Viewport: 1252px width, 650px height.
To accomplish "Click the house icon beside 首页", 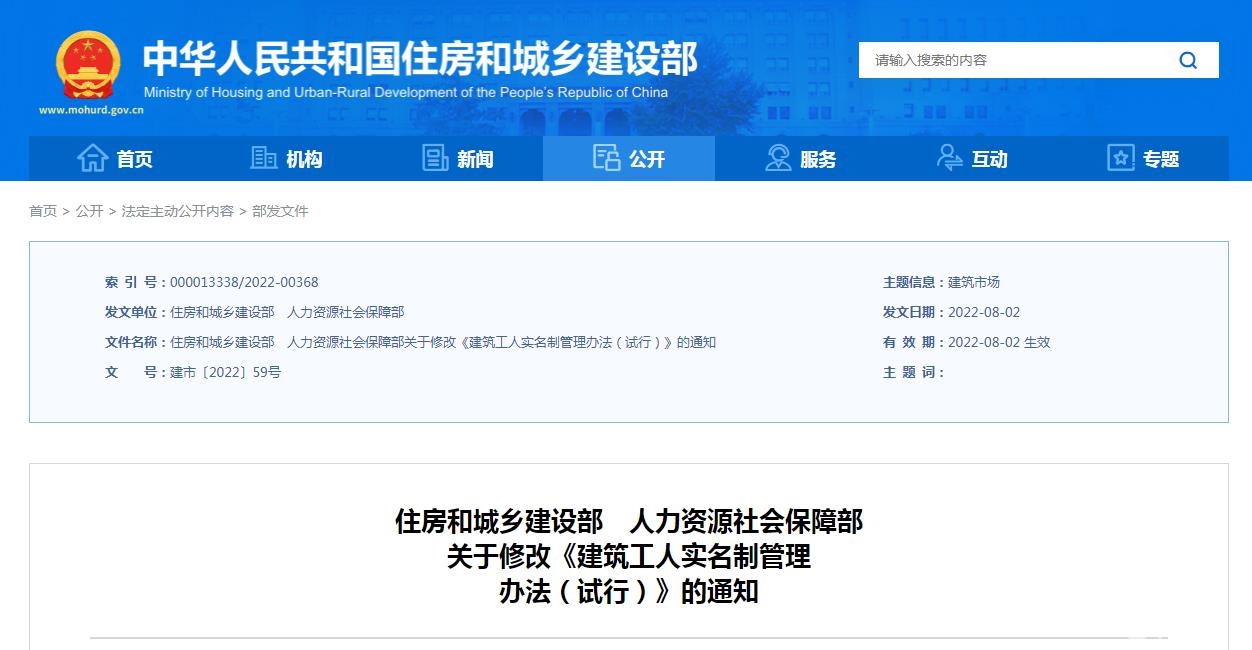I will coord(93,158).
